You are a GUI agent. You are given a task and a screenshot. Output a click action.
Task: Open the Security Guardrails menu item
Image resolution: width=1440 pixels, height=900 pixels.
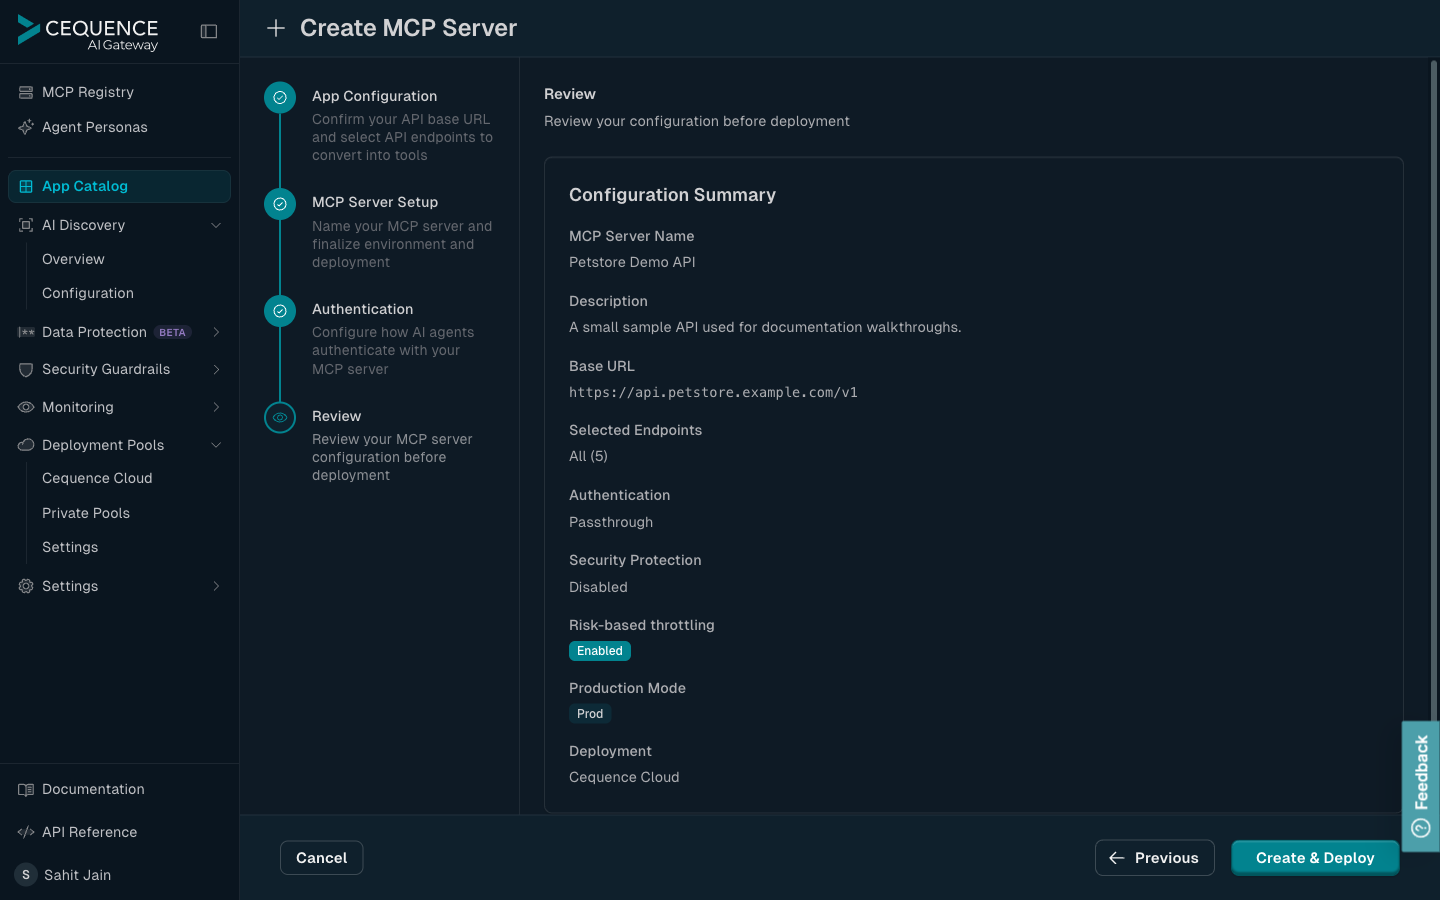pyautogui.click(x=119, y=369)
